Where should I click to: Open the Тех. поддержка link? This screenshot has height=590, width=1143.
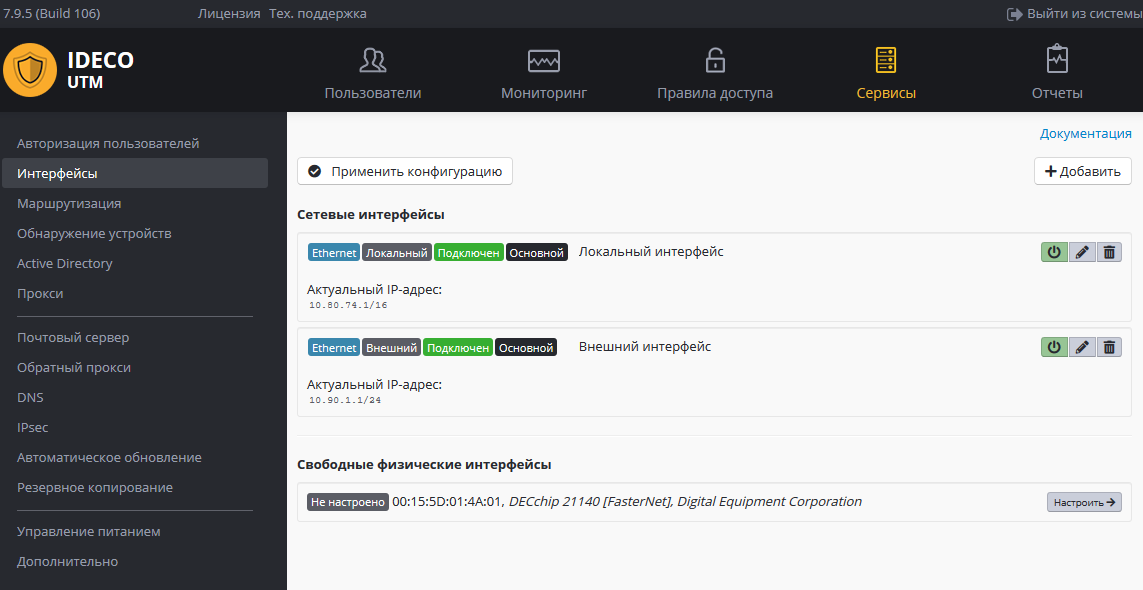318,14
